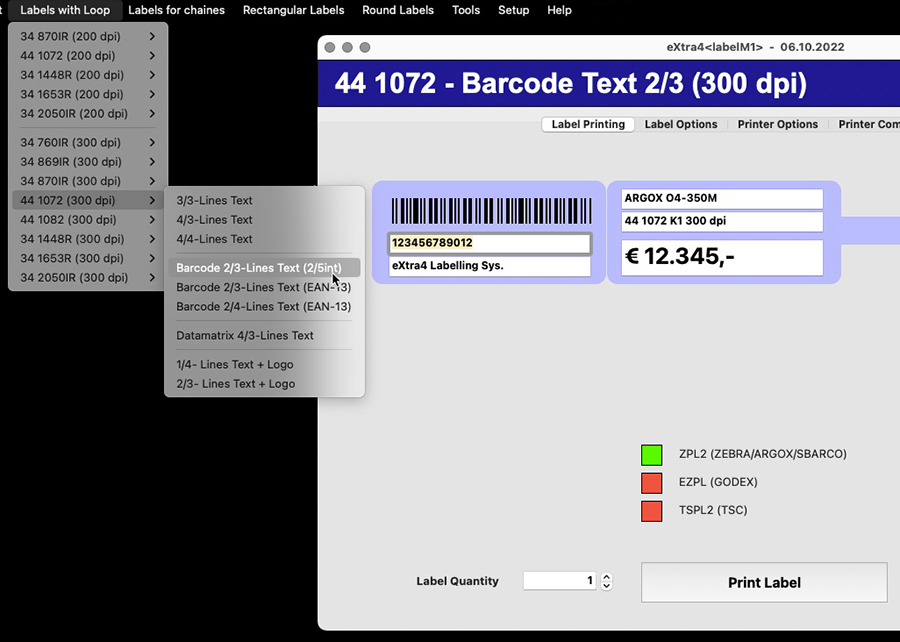Select the Labels for chaines menu
This screenshot has width=900, height=642.
[177, 10]
